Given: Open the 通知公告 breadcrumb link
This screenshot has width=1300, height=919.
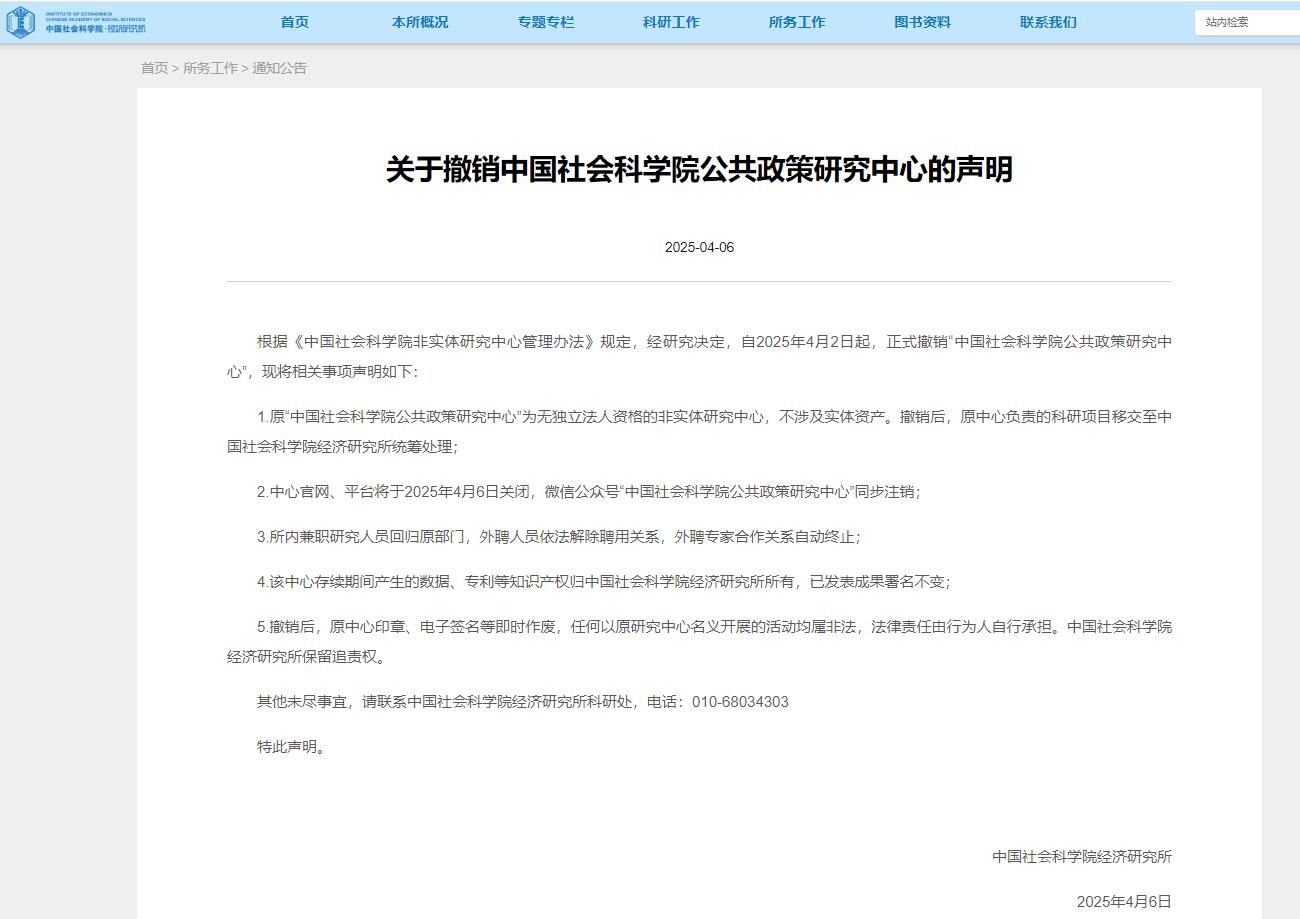Looking at the screenshot, I should click(279, 68).
